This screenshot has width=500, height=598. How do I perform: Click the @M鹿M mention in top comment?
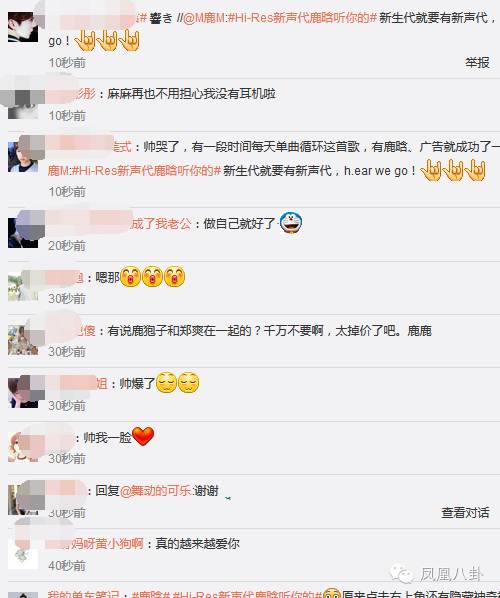(x=204, y=18)
